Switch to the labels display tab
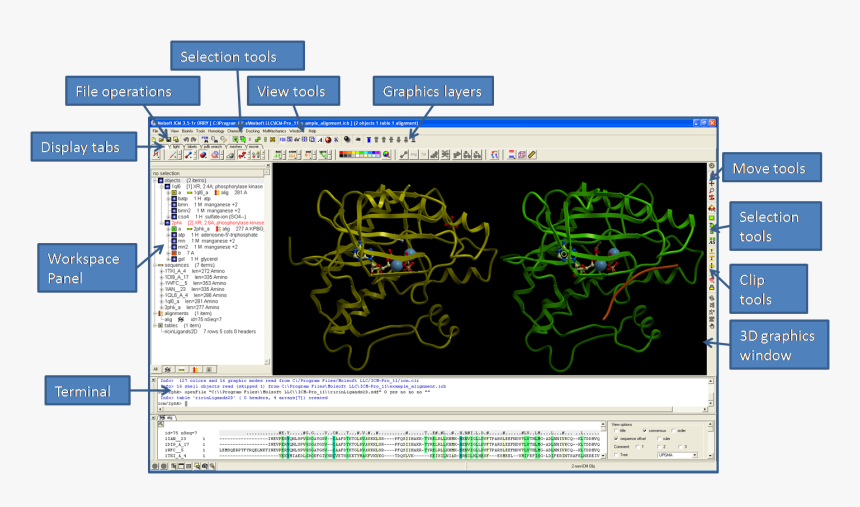Screen dimensions: 860x507 pyautogui.click(x=190, y=146)
